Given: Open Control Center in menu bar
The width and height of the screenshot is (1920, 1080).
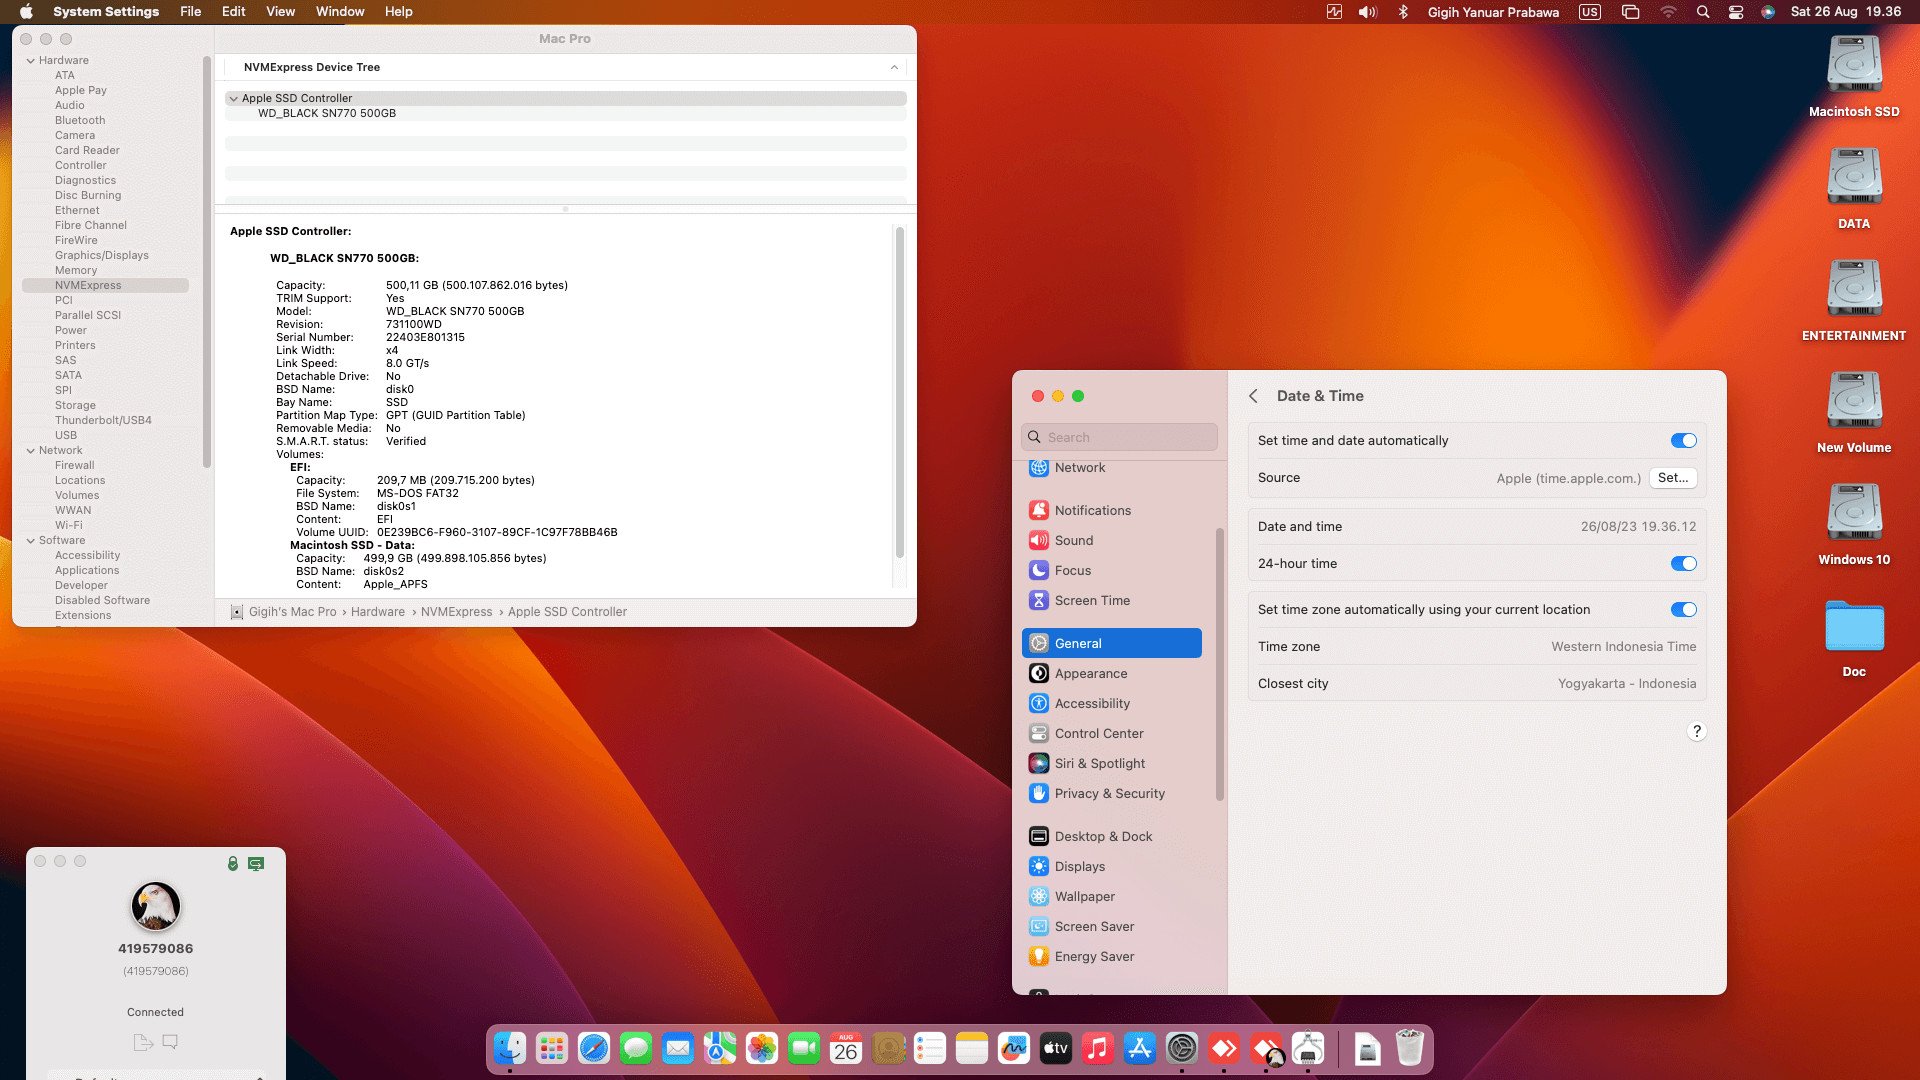Looking at the screenshot, I should click(x=1736, y=12).
